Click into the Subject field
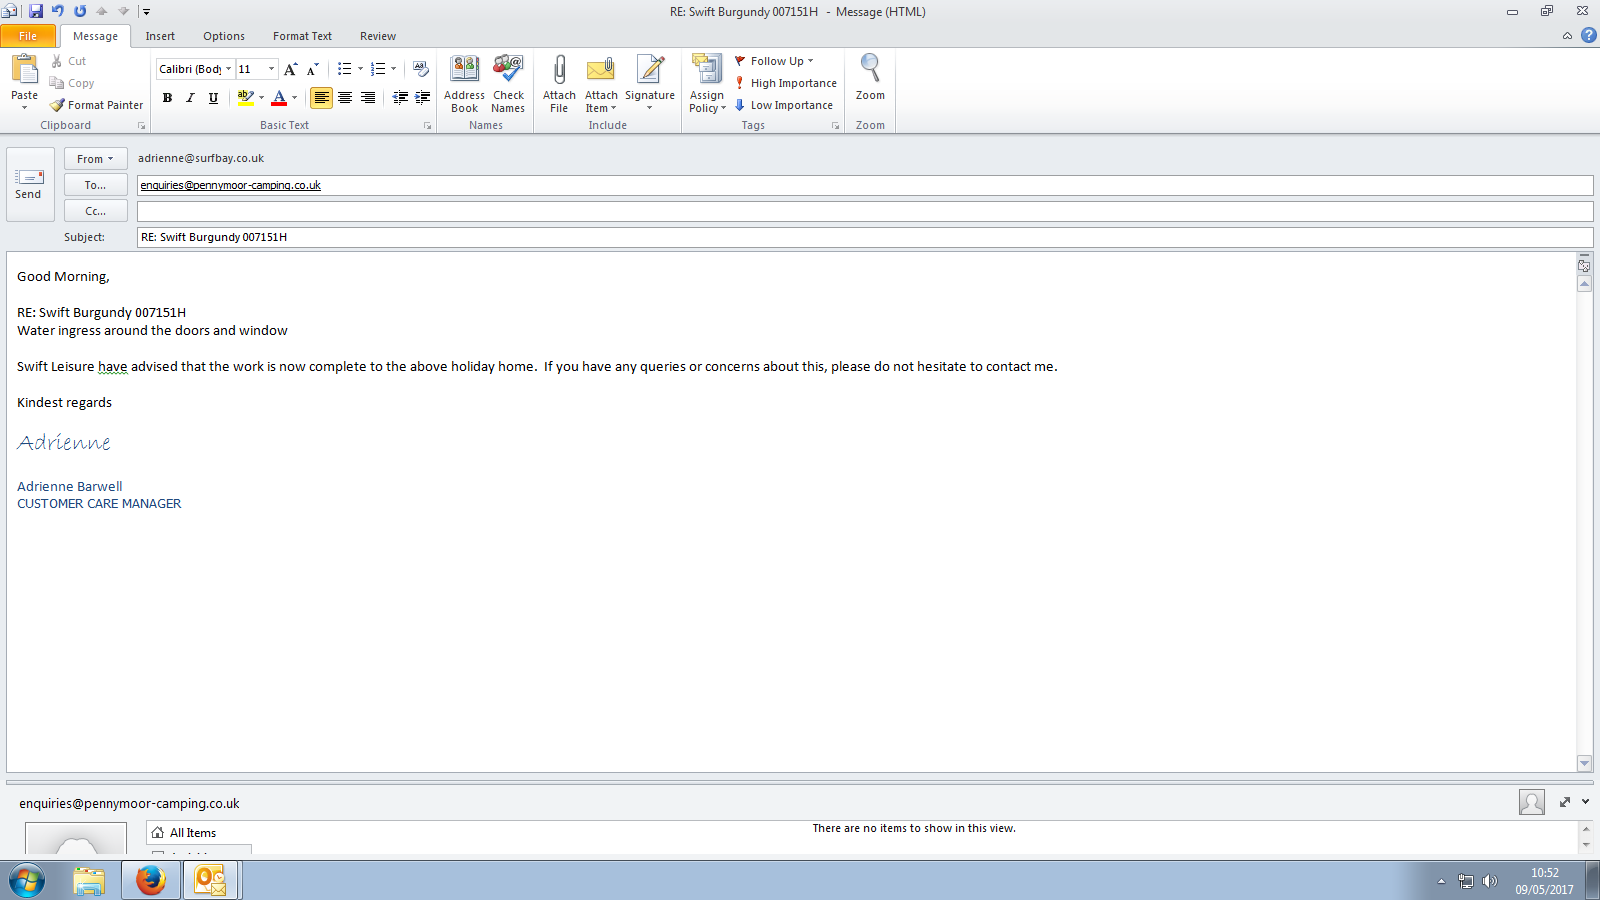The image size is (1600, 900). coord(865,237)
